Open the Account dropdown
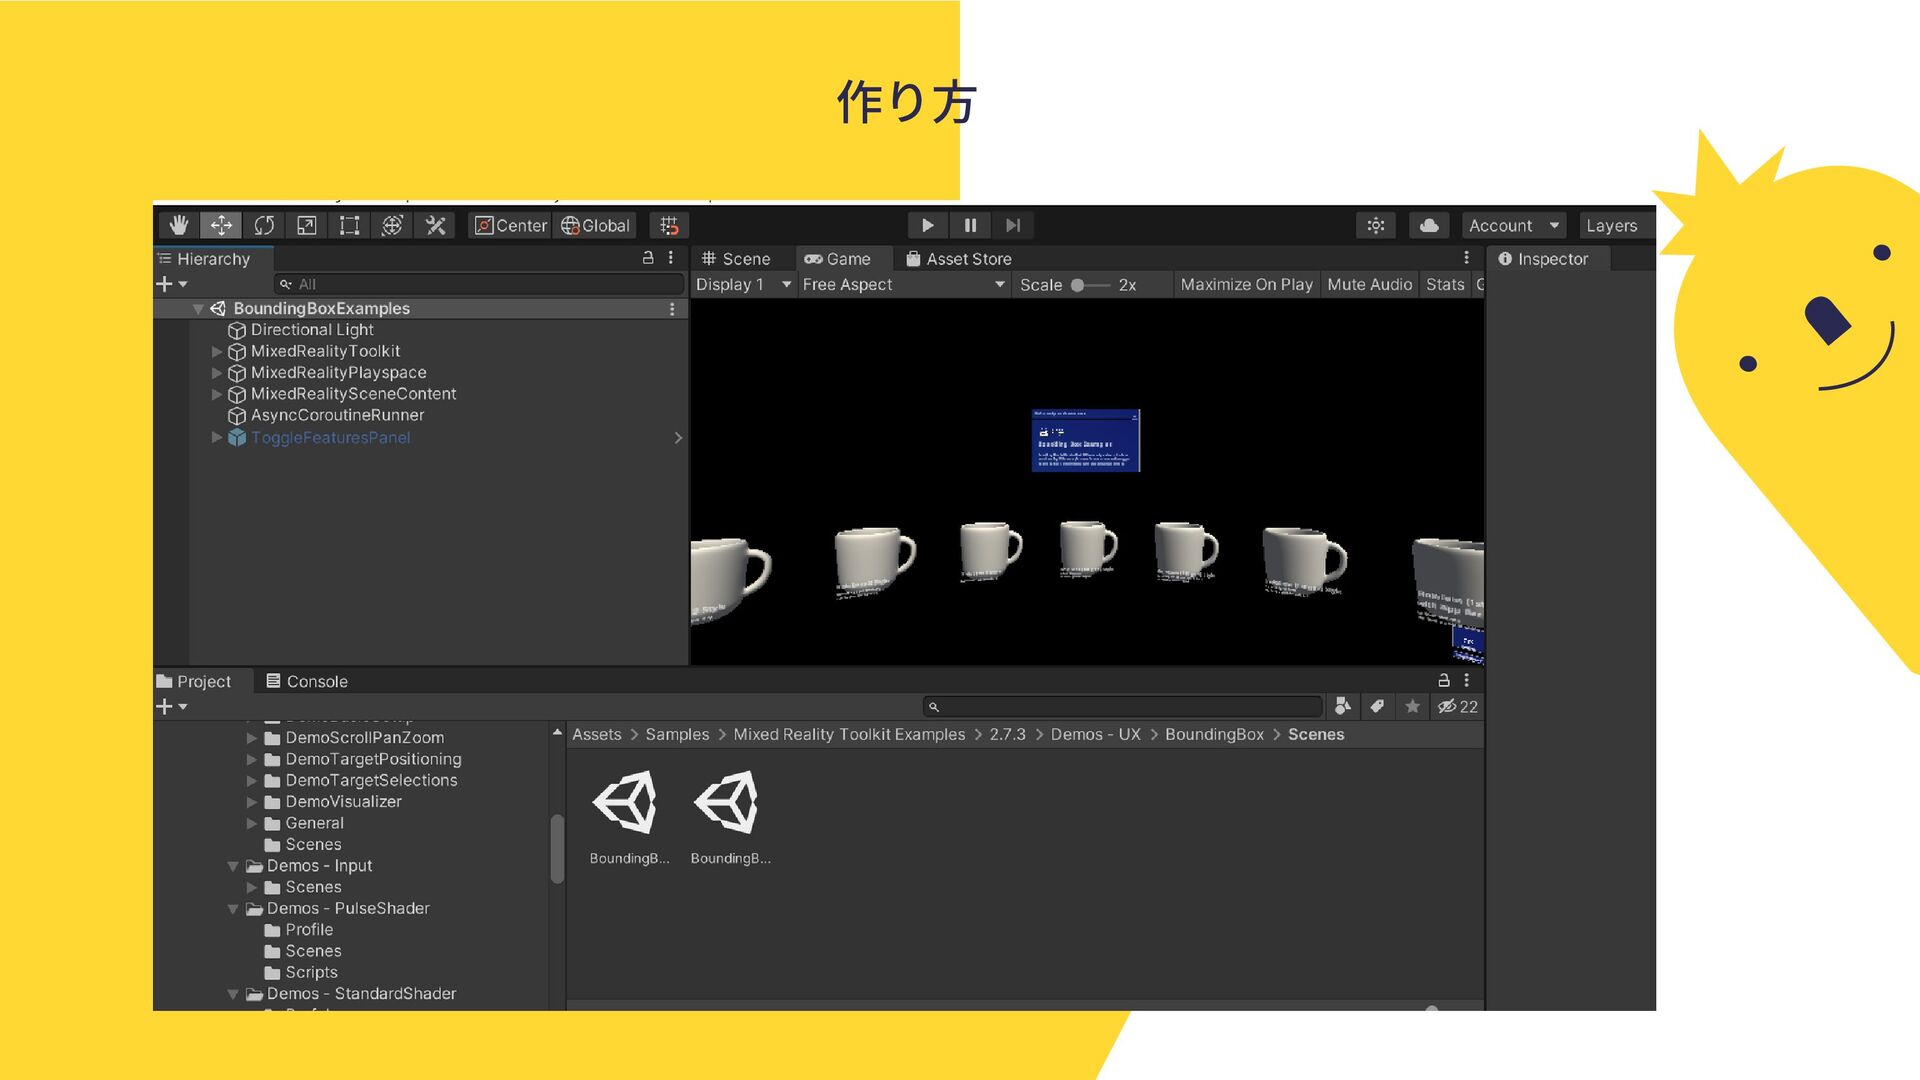 coord(1513,226)
